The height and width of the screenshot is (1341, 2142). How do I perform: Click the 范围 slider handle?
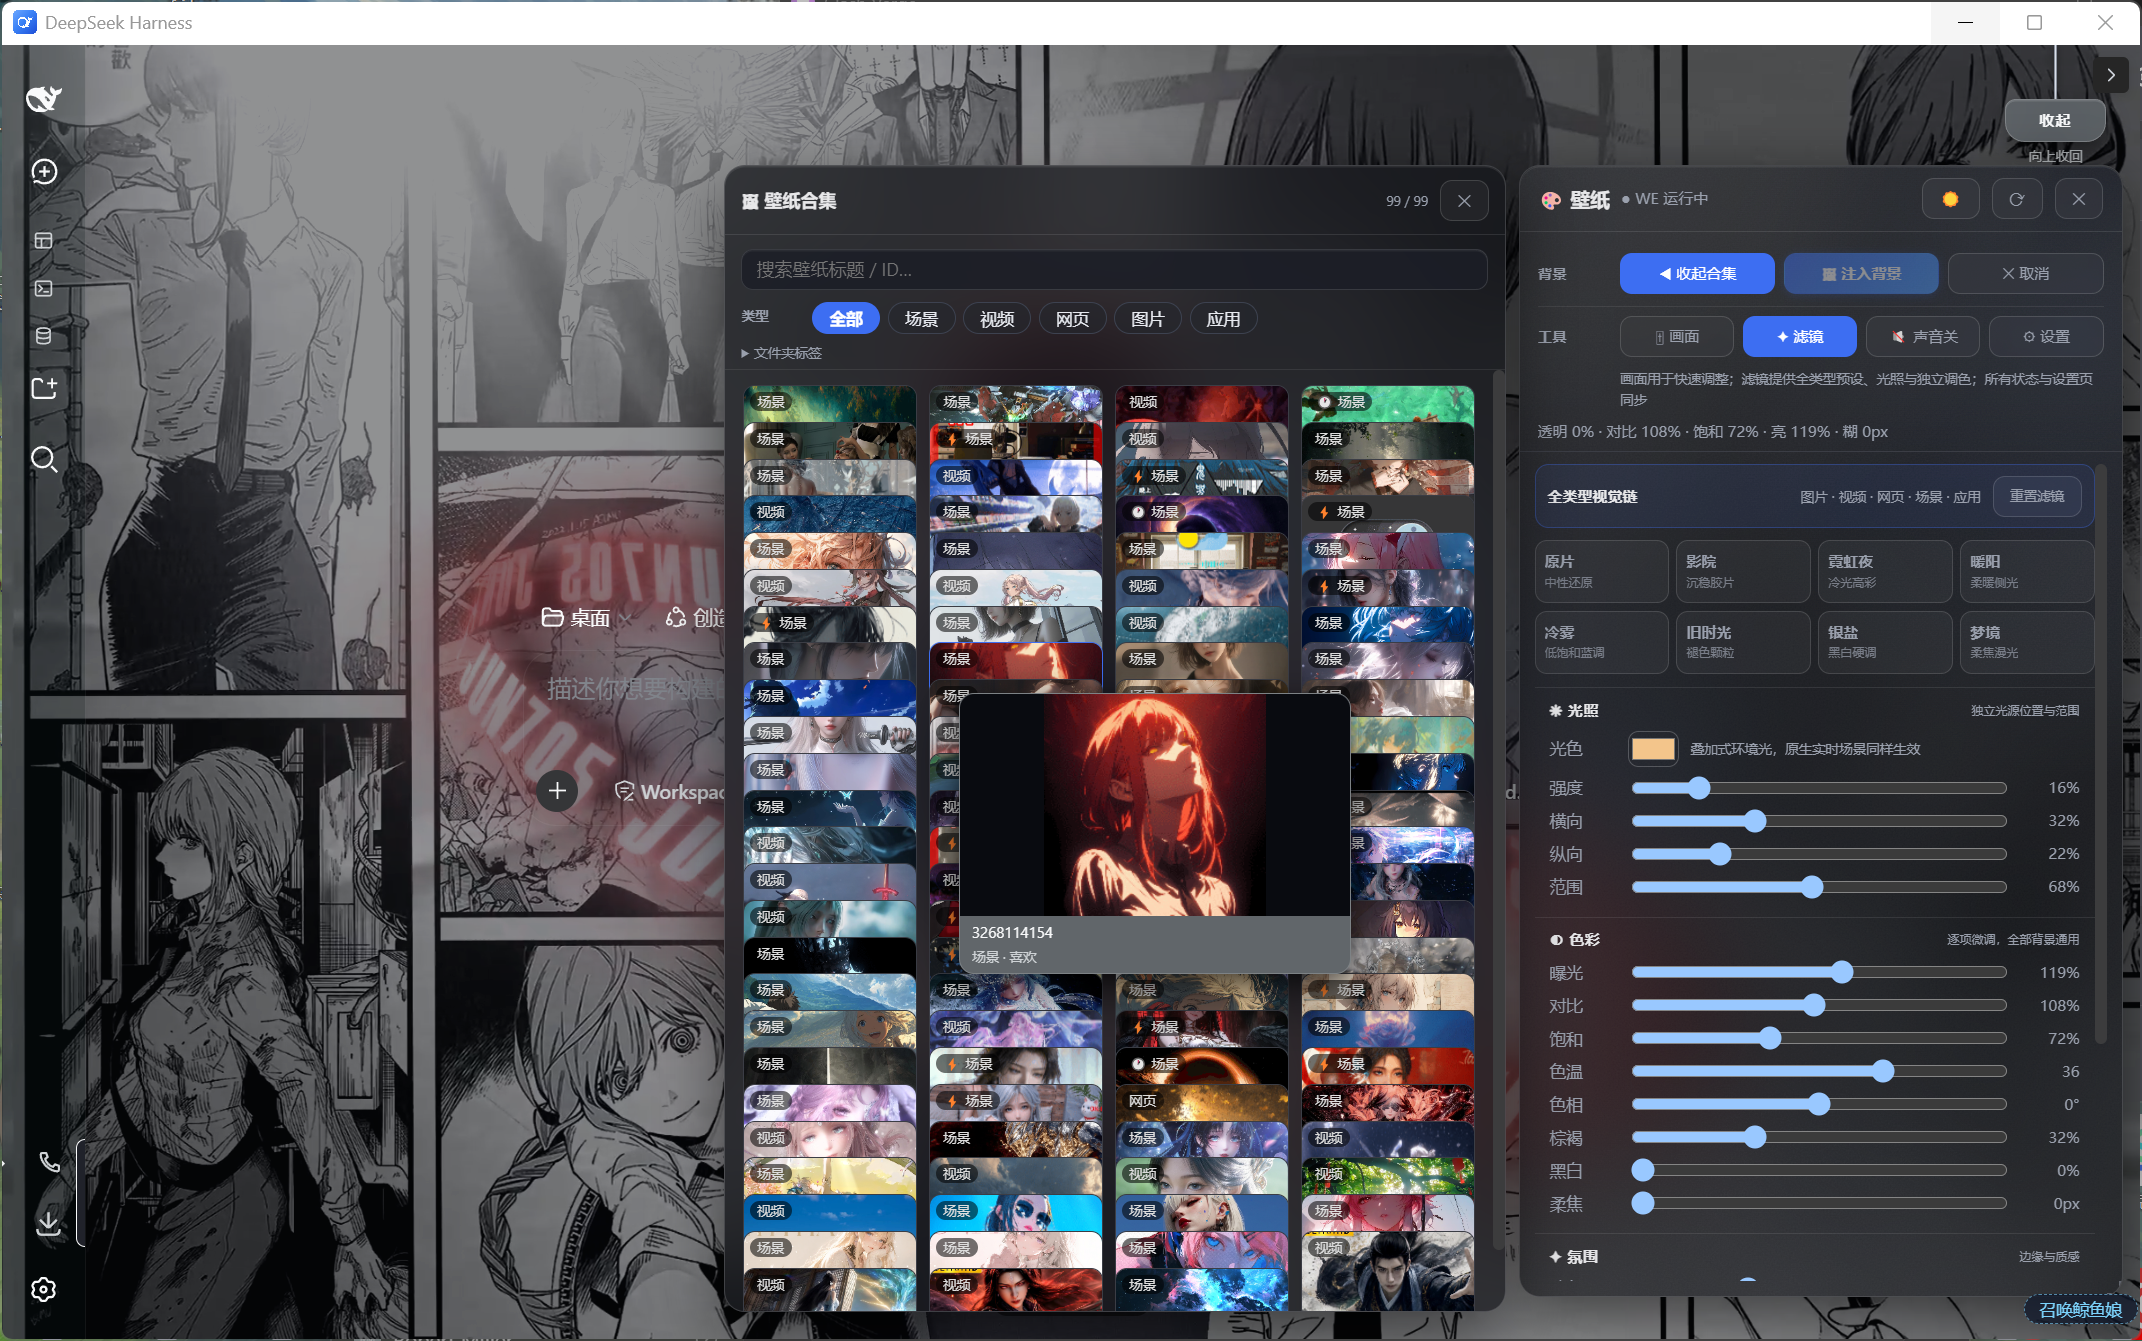pos(1812,887)
